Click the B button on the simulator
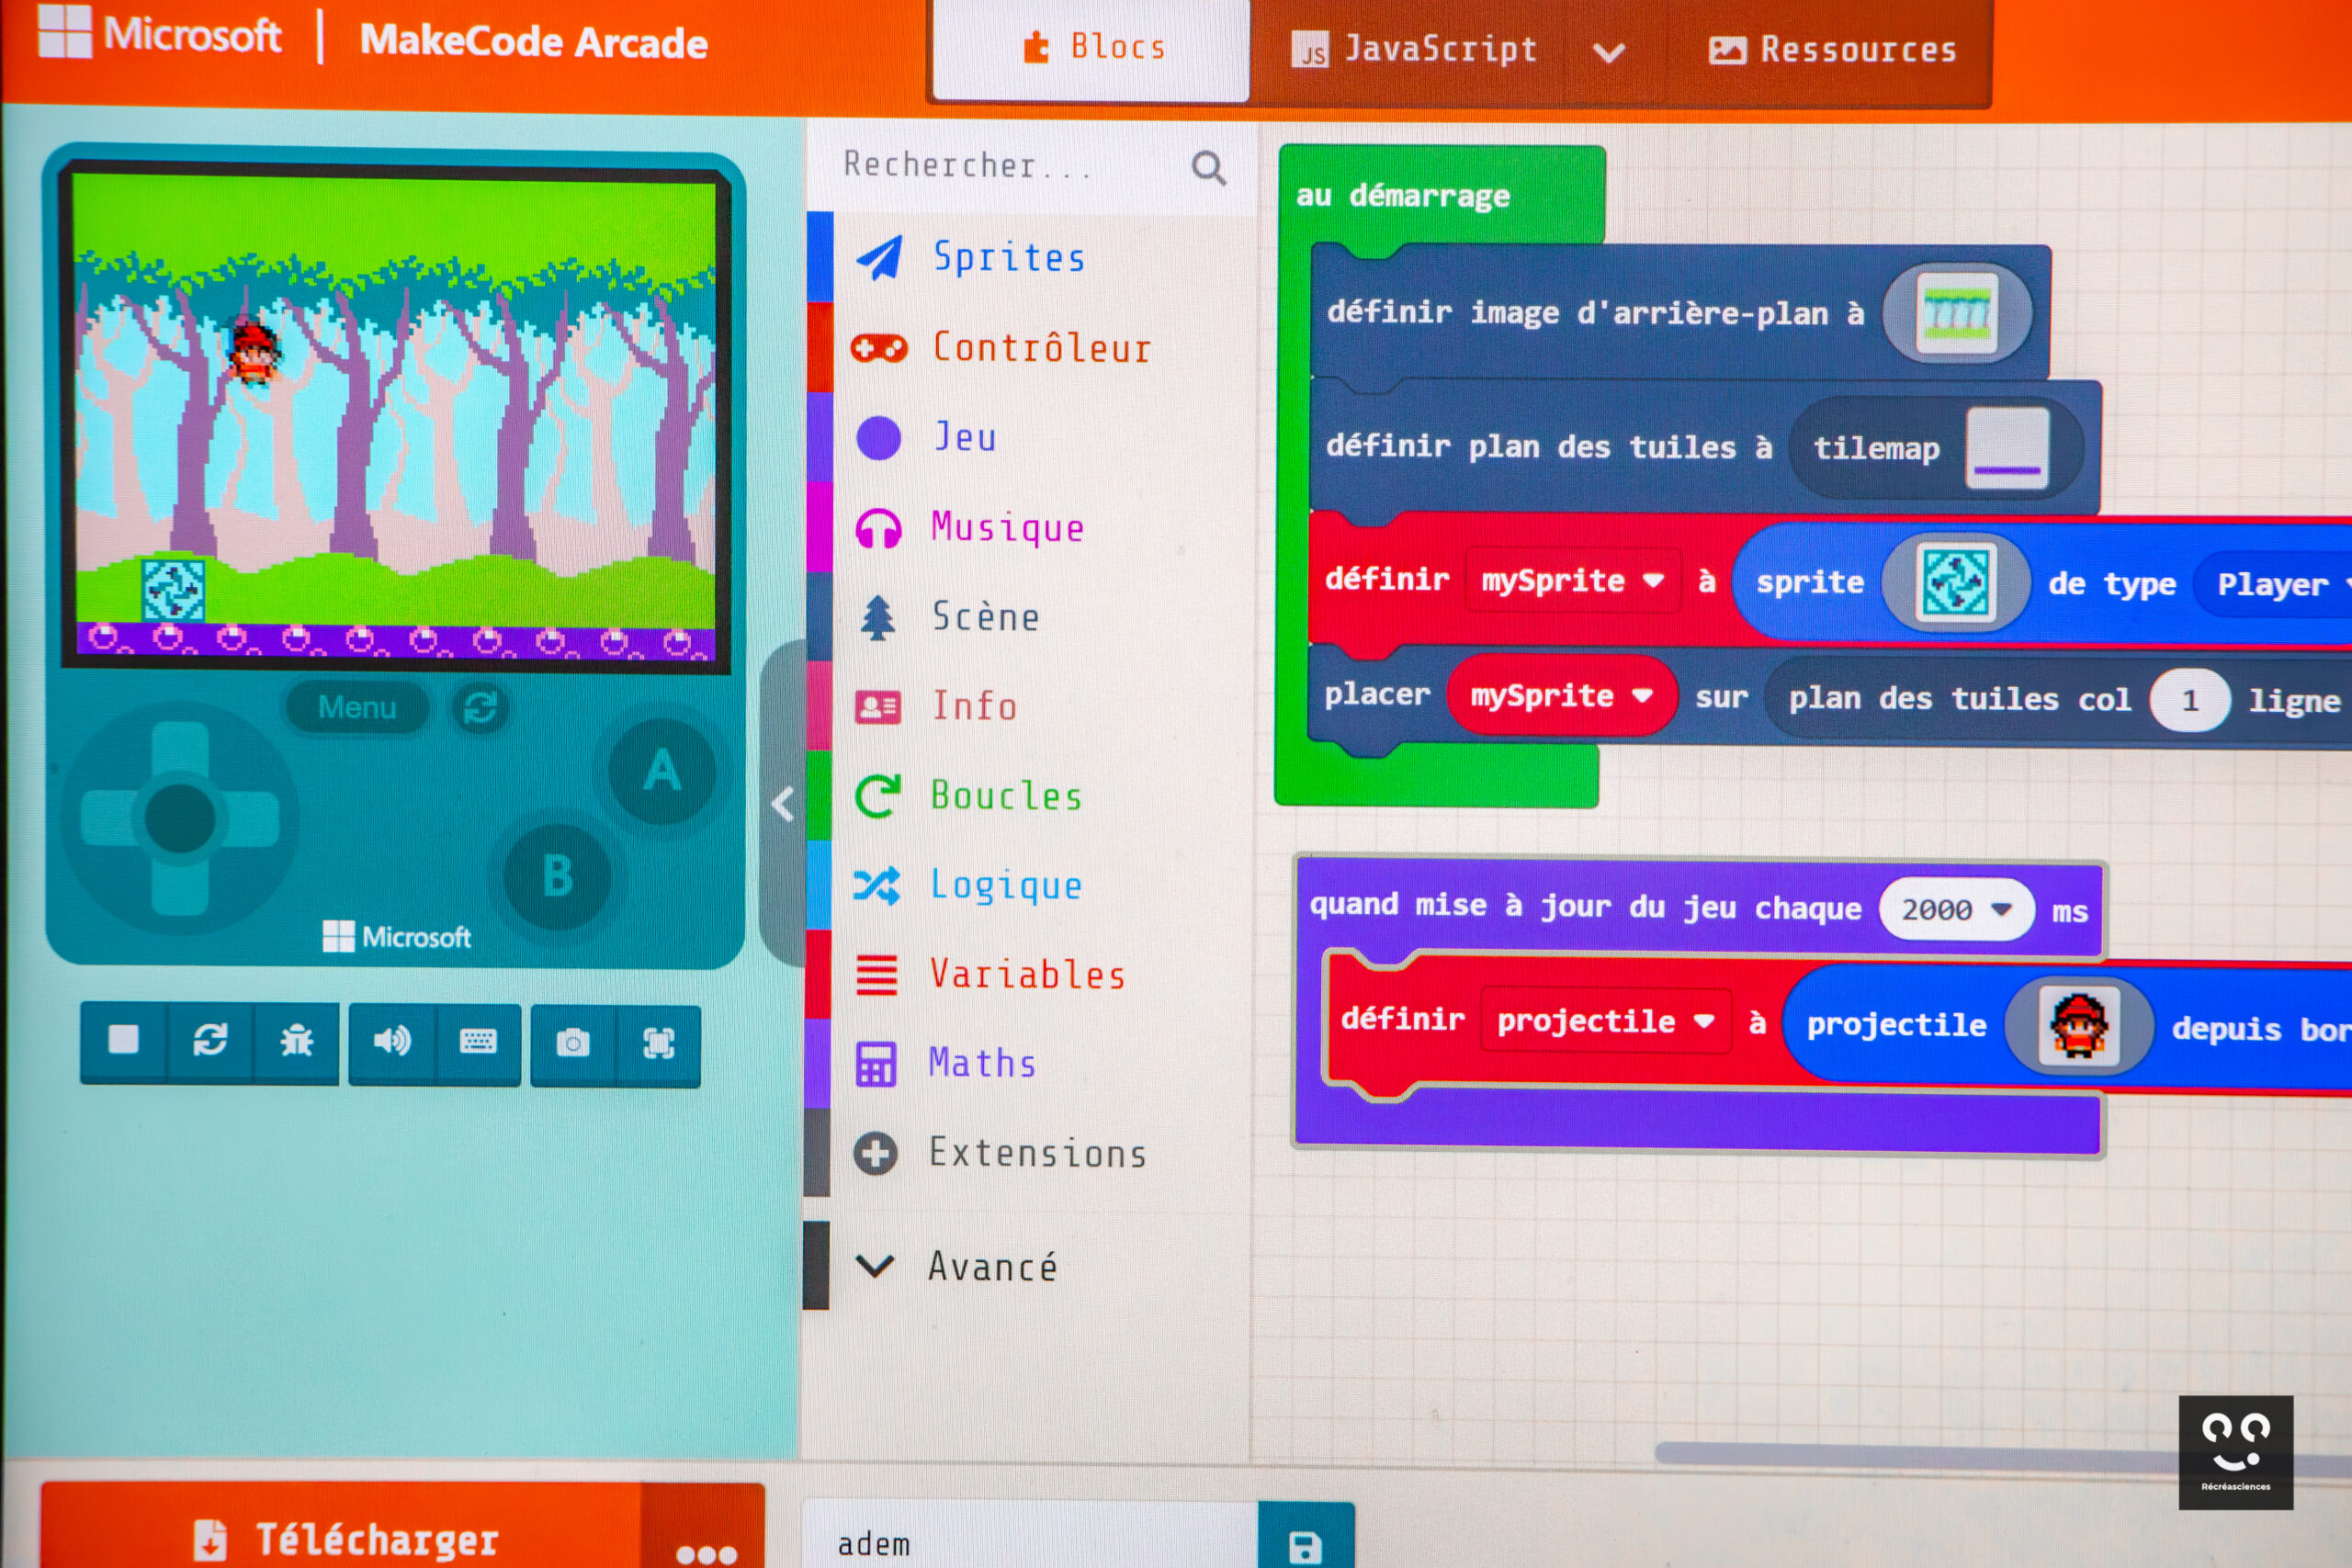This screenshot has height=1568, width=2352. click(558, 876)
